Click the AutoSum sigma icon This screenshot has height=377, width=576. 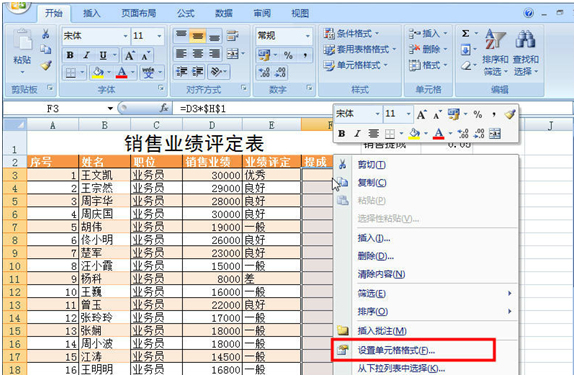(x=465, y=33)
